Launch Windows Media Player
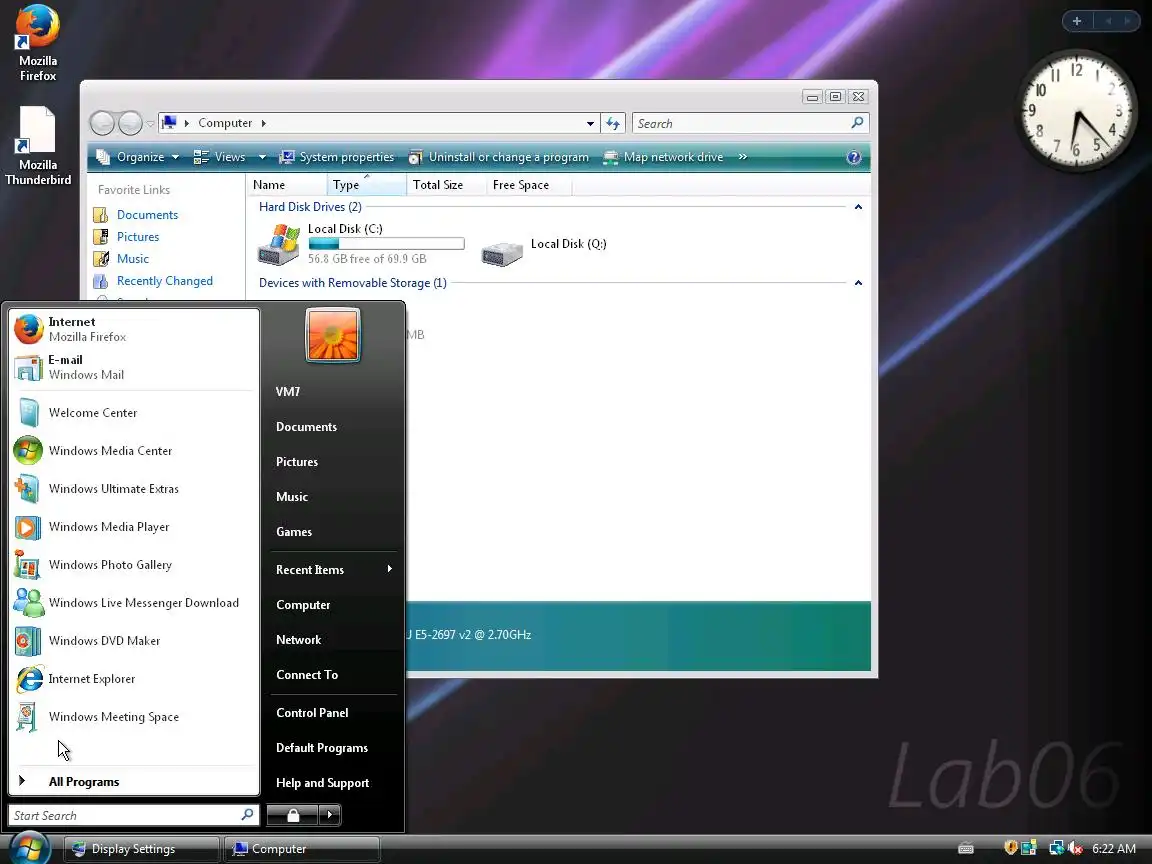This screenshot has width=1152, height=864. pyautogui.click(x=134, y=527)
